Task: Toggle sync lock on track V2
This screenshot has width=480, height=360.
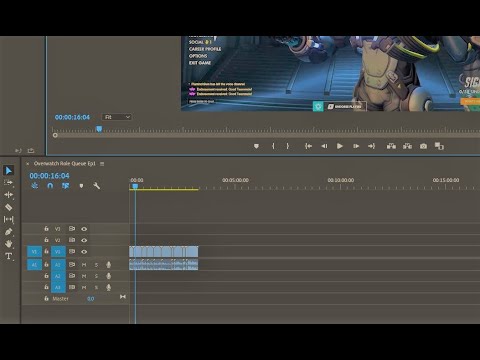Action: point(72,240)
